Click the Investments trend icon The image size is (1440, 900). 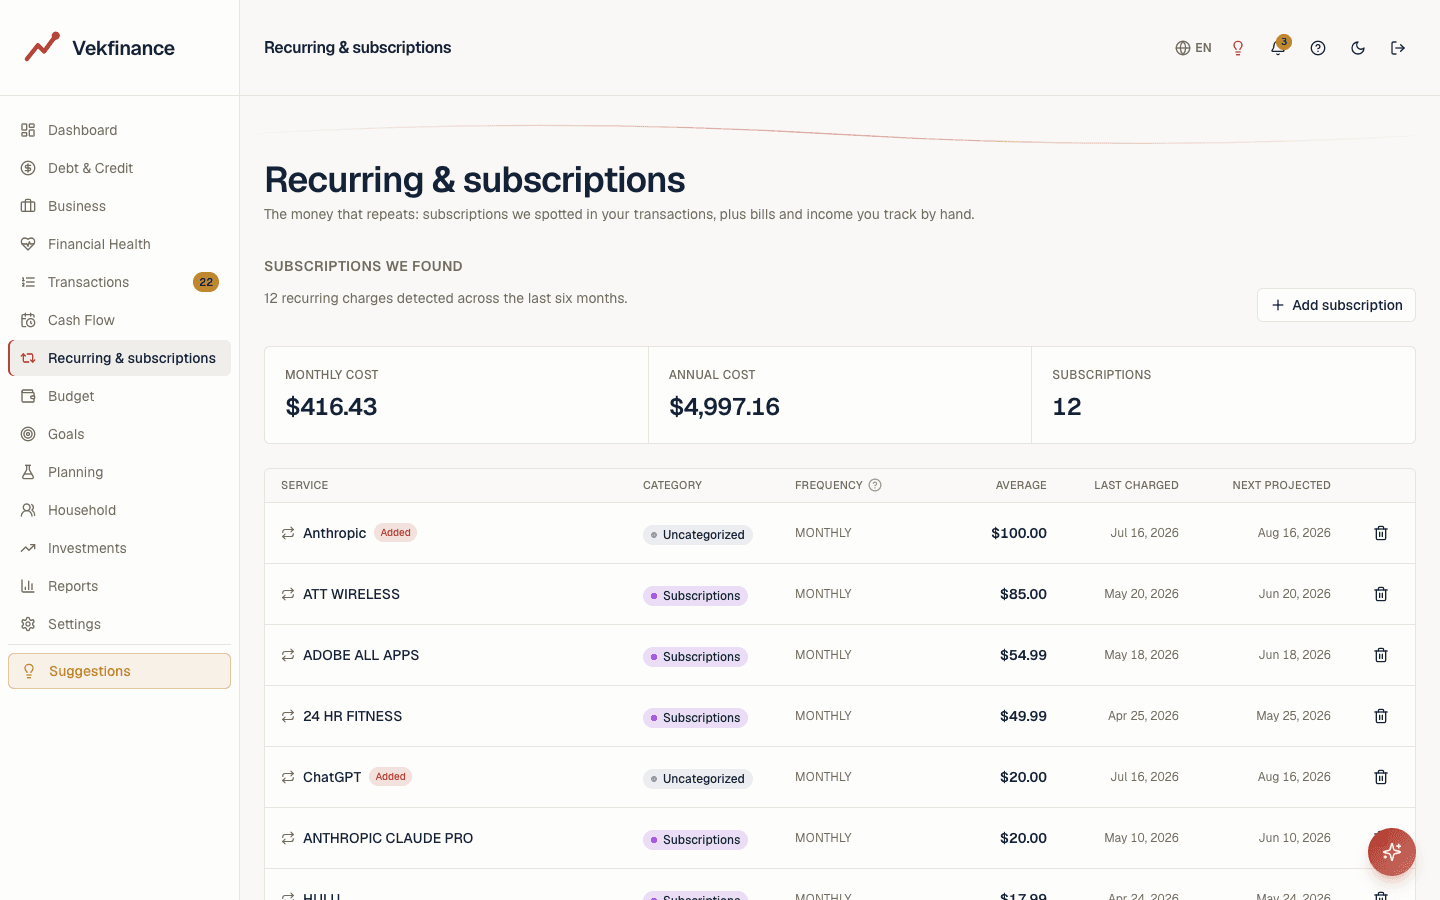coord(28,548)
